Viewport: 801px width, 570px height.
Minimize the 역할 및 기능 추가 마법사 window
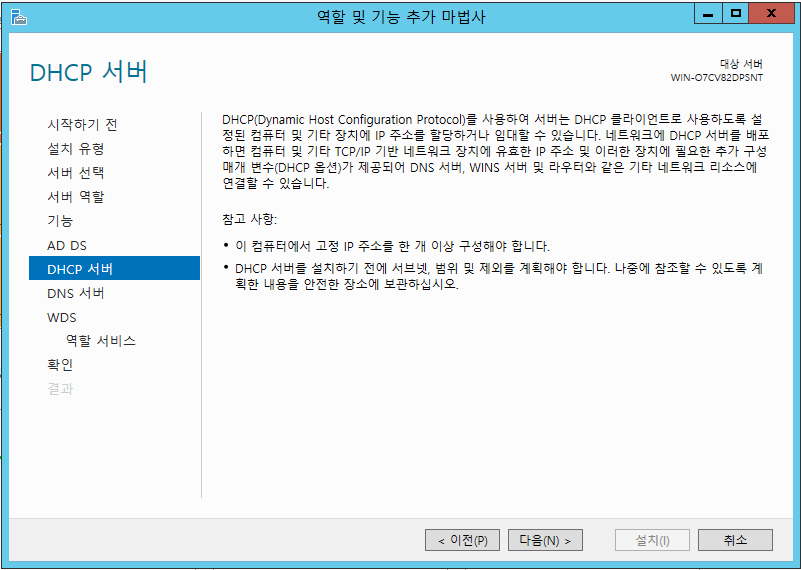pos(709,14)
